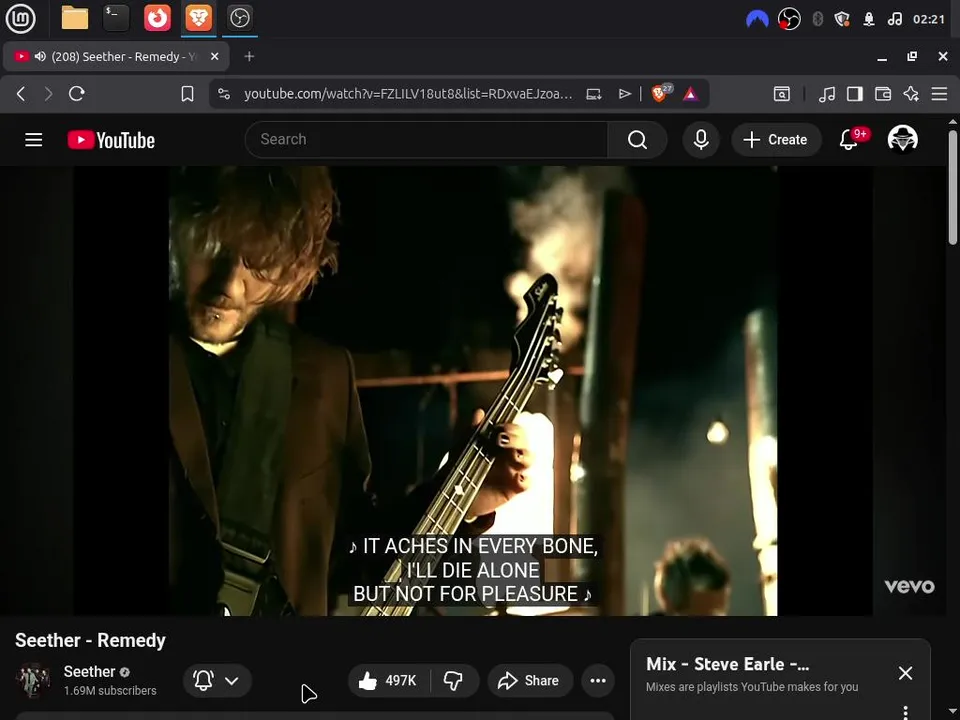This screenshot has height=720, width=960.
Task: Open the account avatar menu
Action: click(x=902, y=139)
